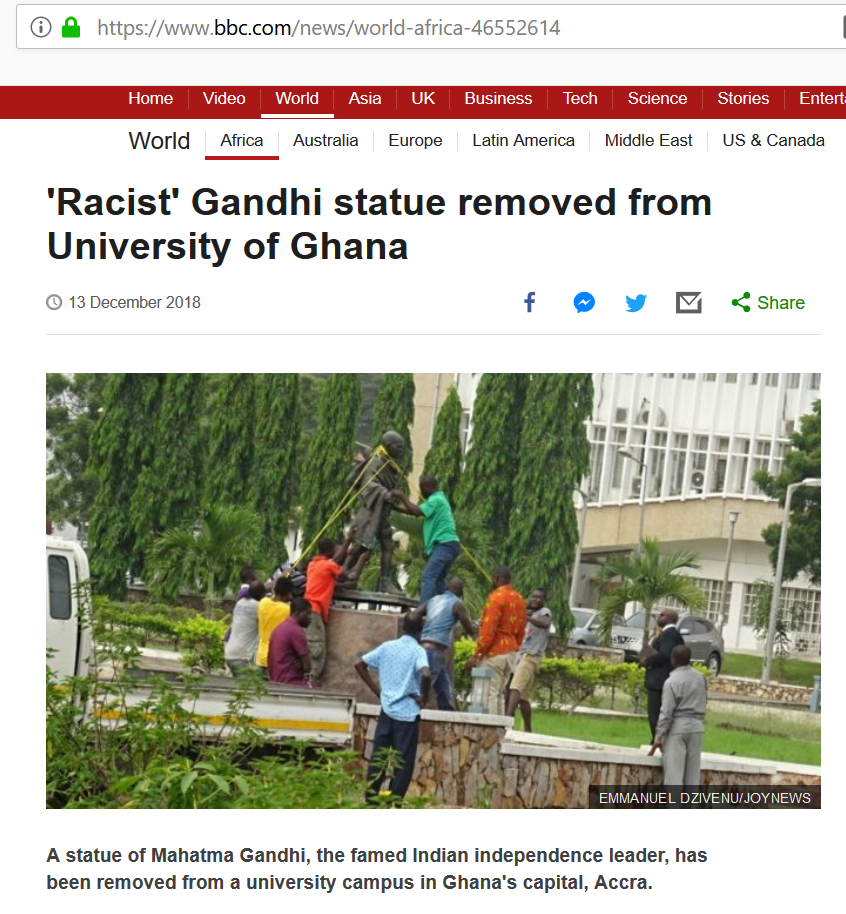Select the Africa sub-section tab
This screenshot has height=914, width=846.
(241, 140)
